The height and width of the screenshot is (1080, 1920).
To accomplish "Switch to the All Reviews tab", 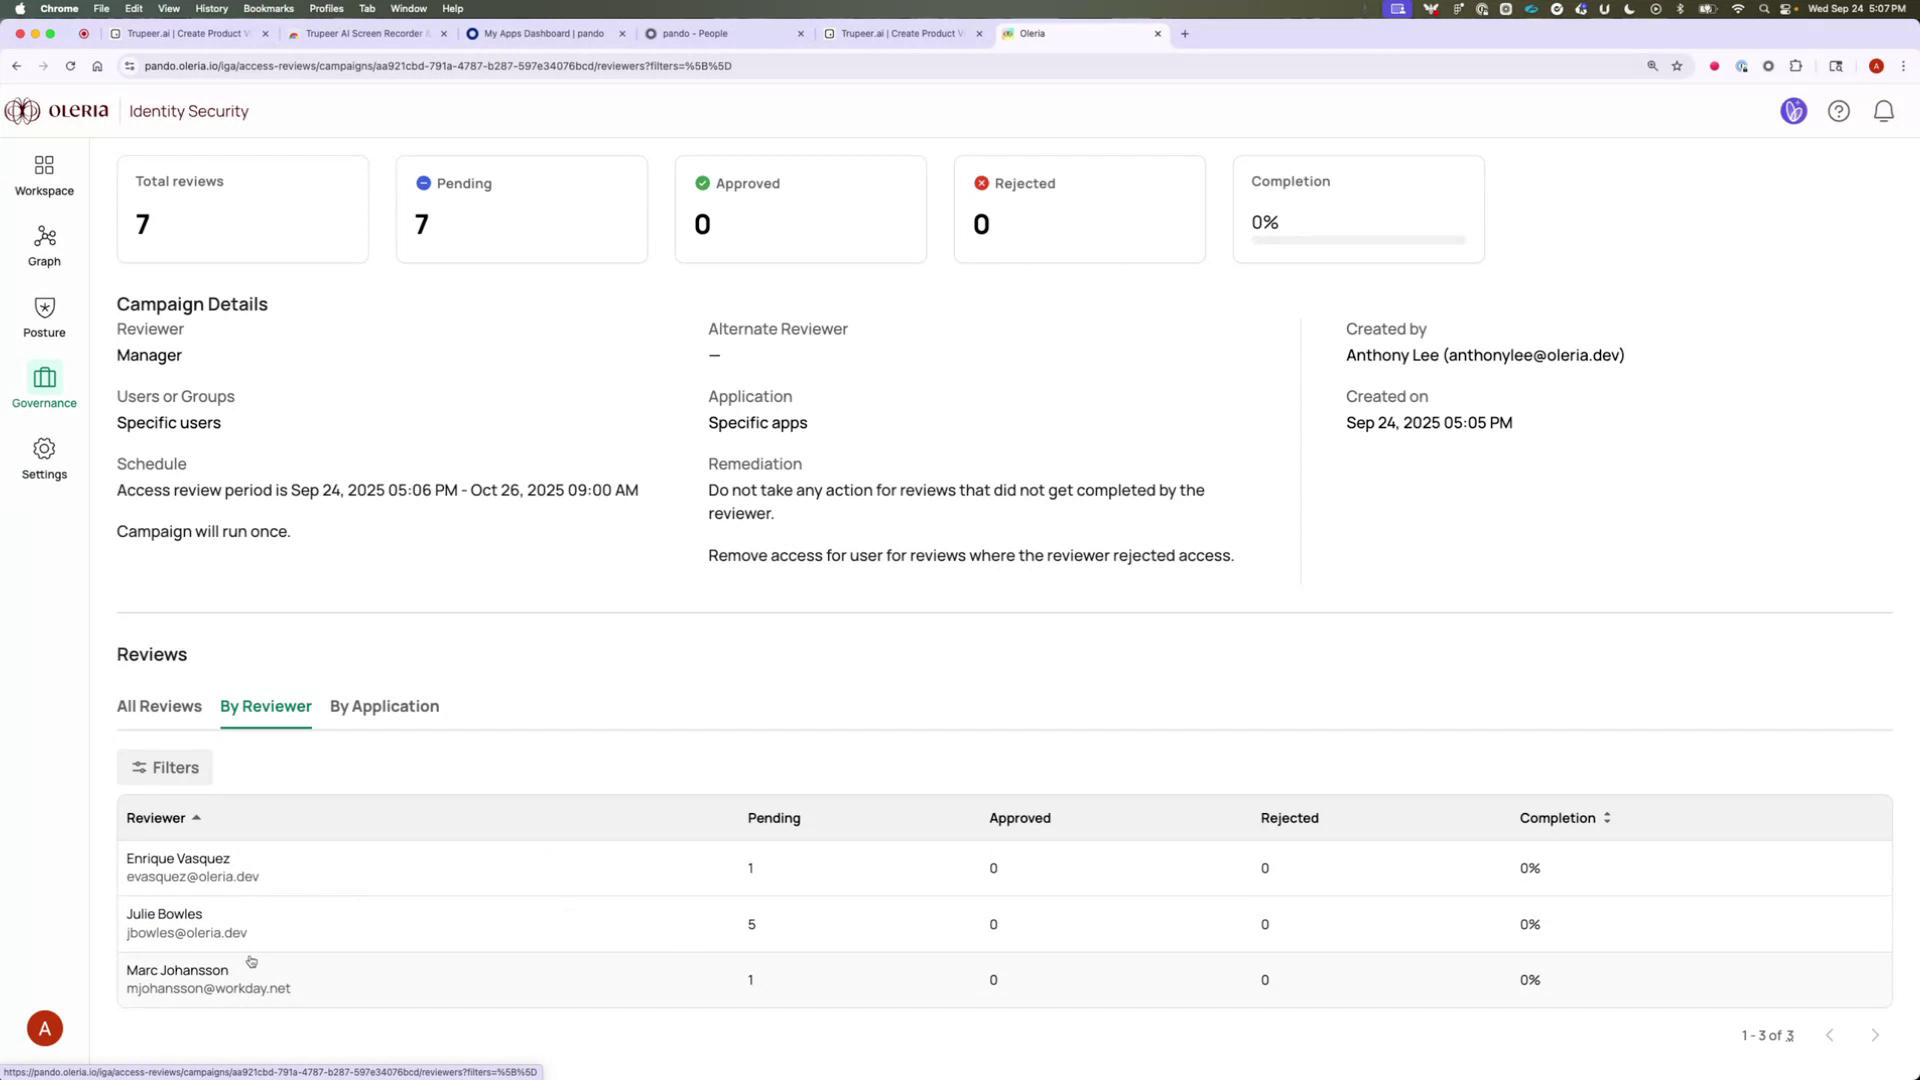I will (x=159, y=706).
